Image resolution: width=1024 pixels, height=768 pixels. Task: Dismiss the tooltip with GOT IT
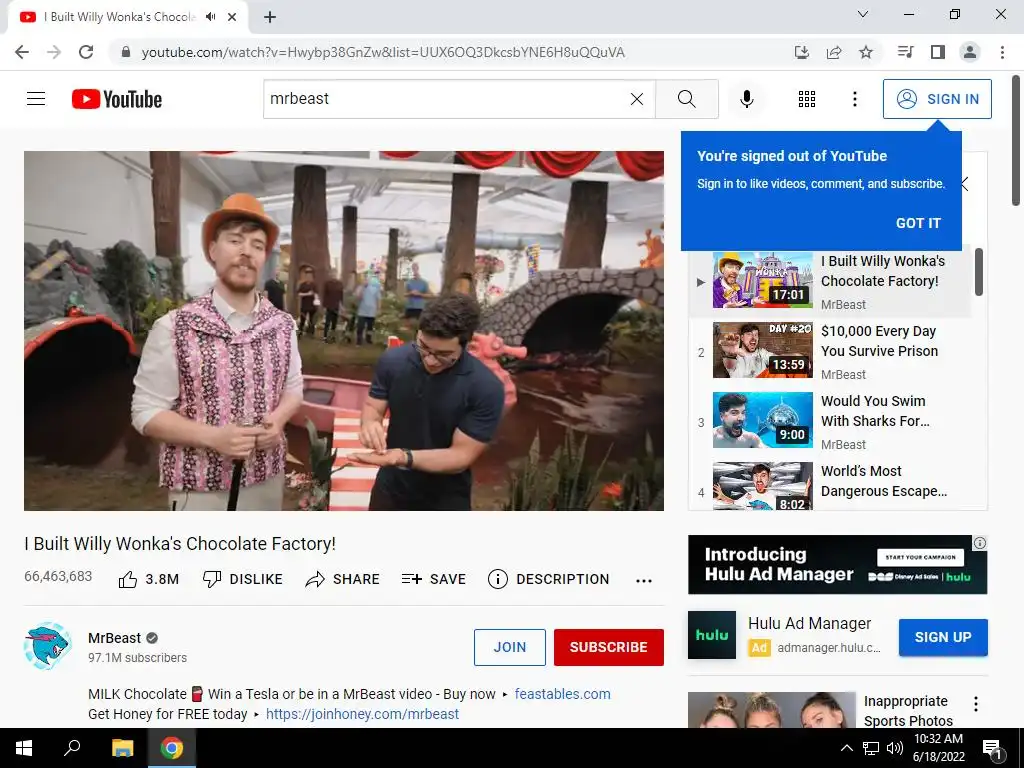pos(918,223)
